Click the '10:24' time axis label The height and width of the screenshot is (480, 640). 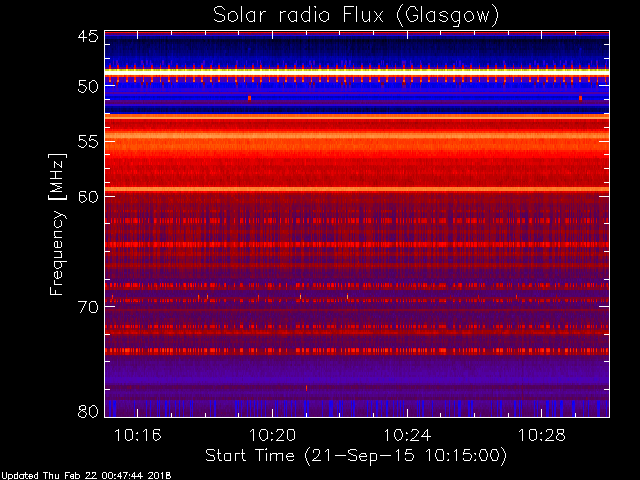[x=407, y=435]
